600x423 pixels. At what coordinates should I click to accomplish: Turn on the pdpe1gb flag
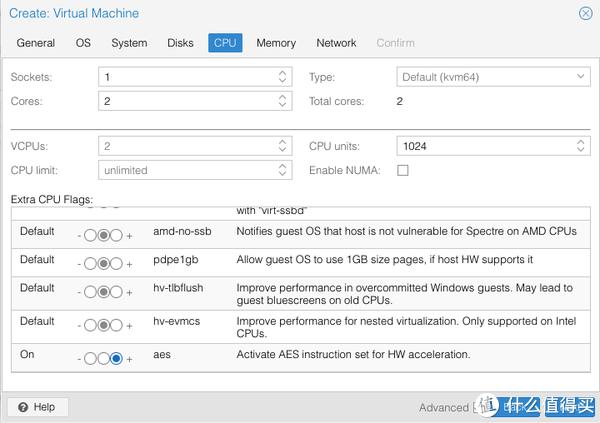click(116, 264)
